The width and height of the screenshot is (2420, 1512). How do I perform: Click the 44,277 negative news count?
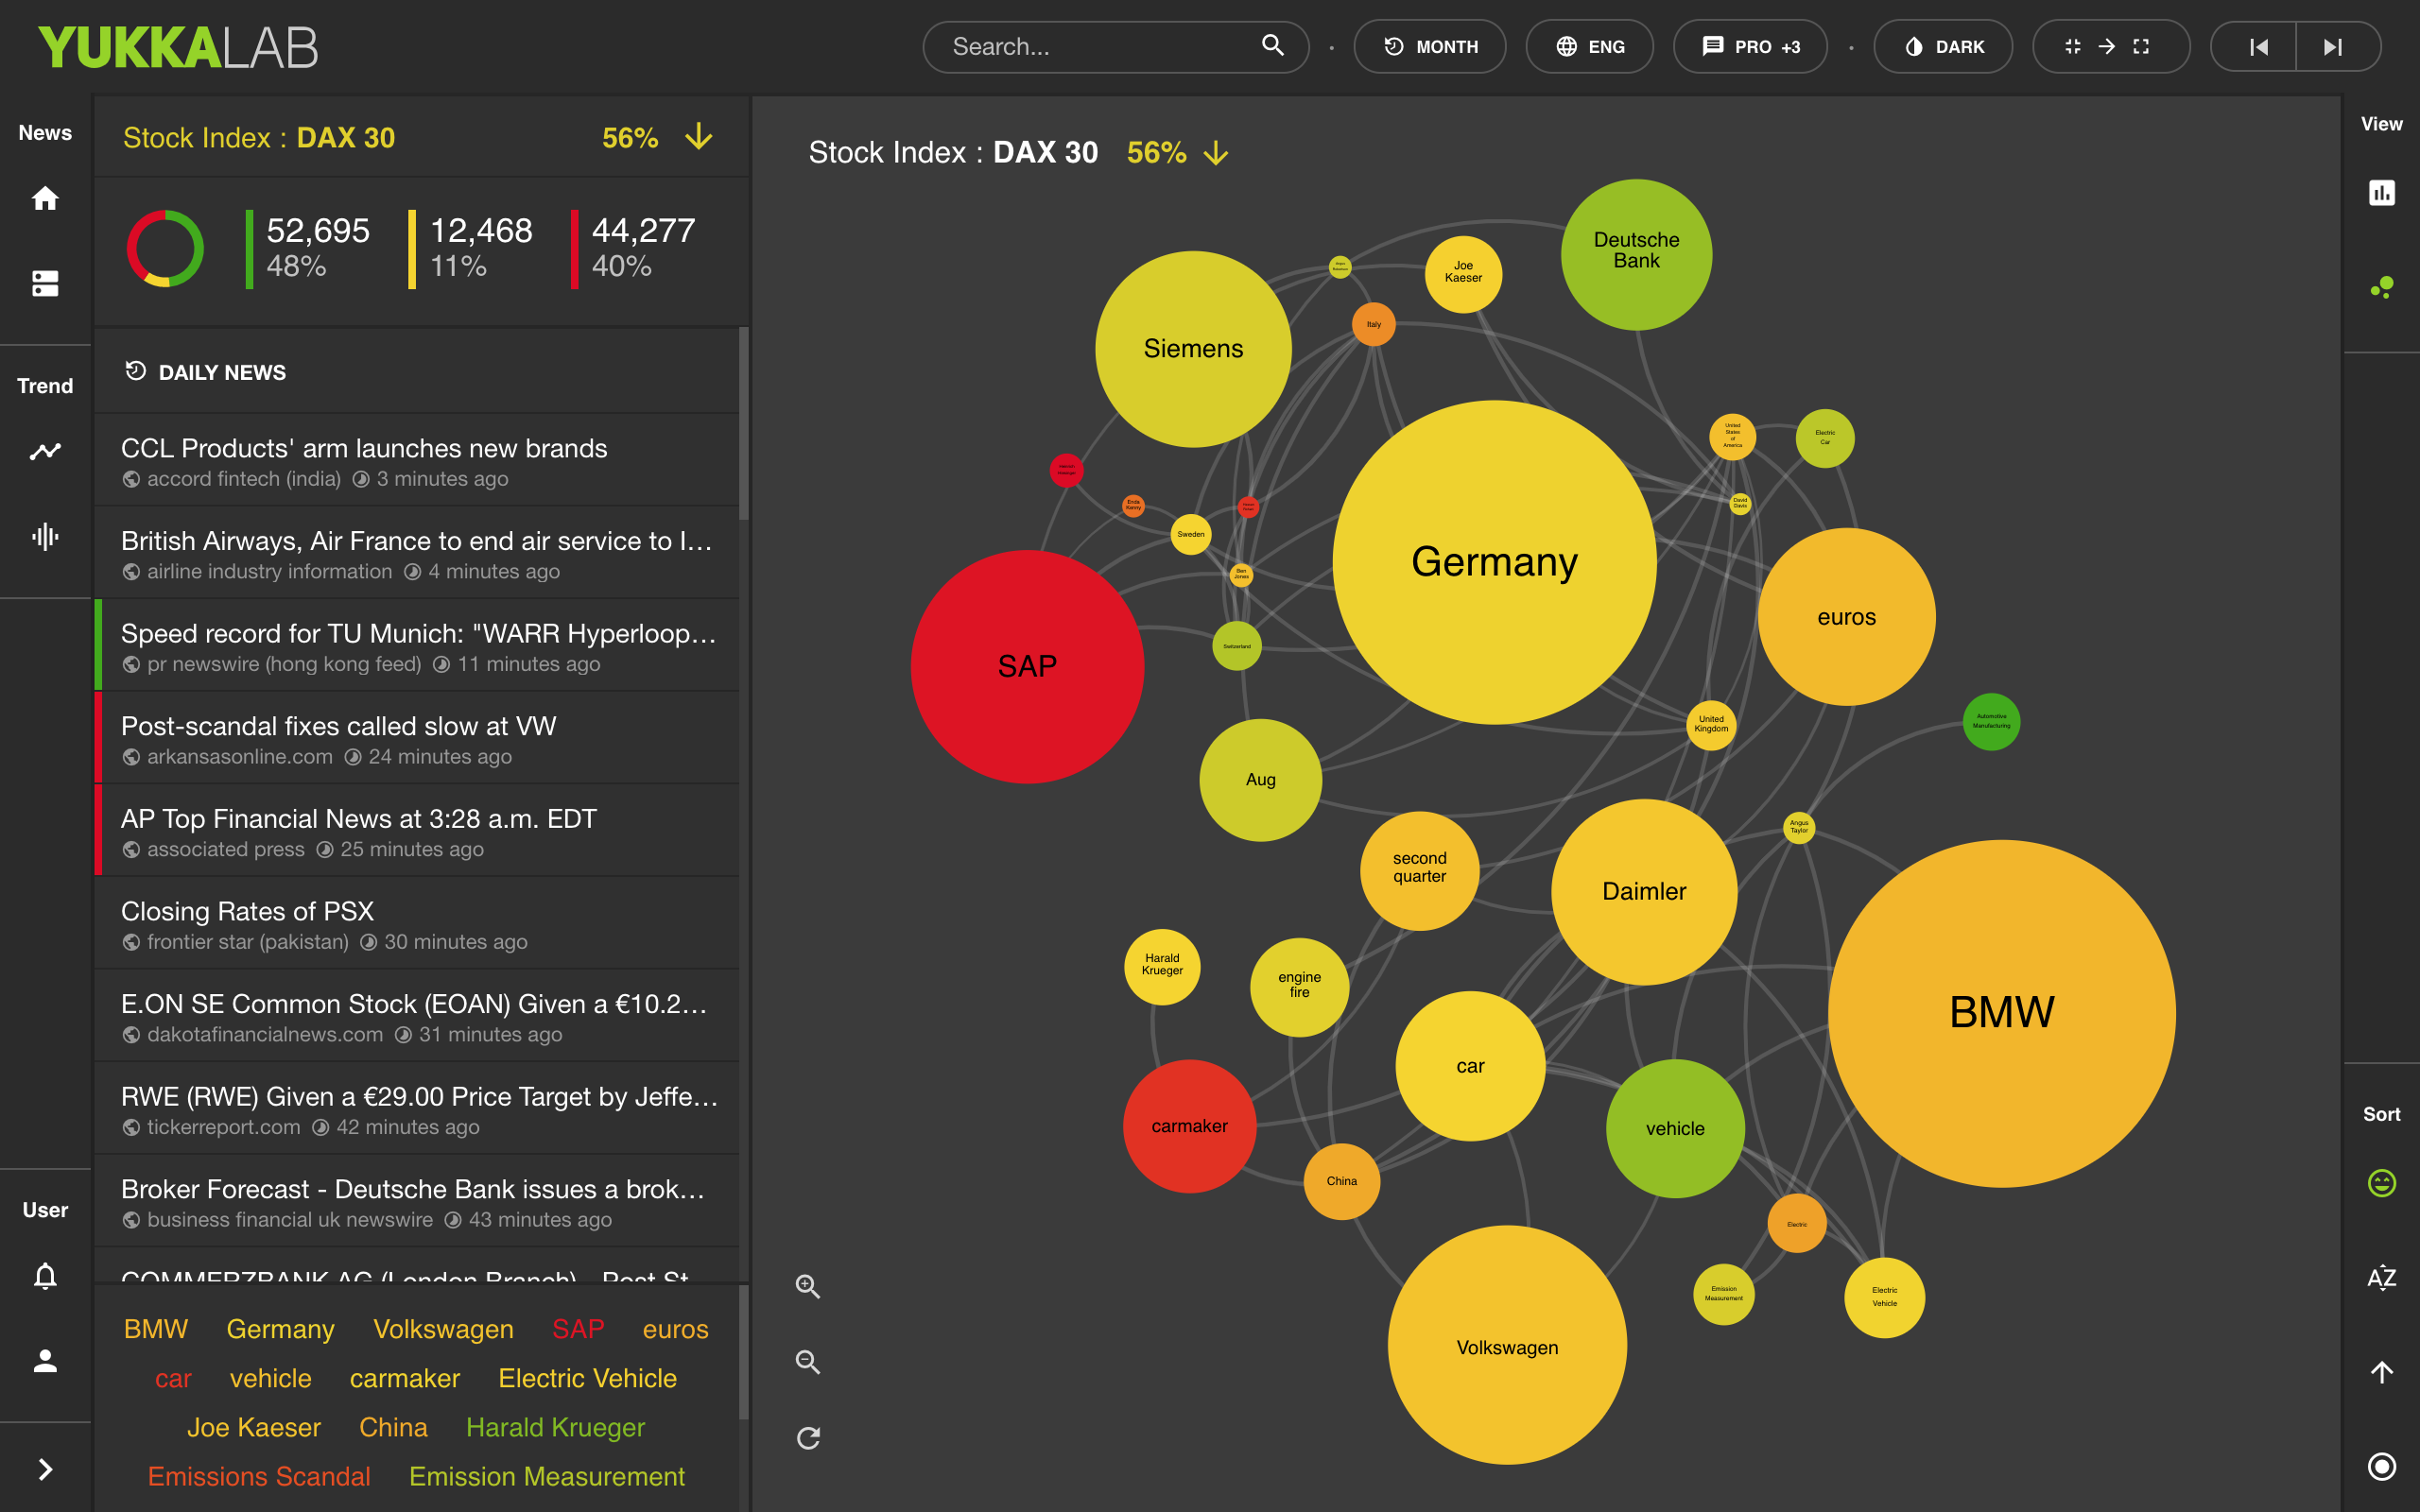click(643, 231)
